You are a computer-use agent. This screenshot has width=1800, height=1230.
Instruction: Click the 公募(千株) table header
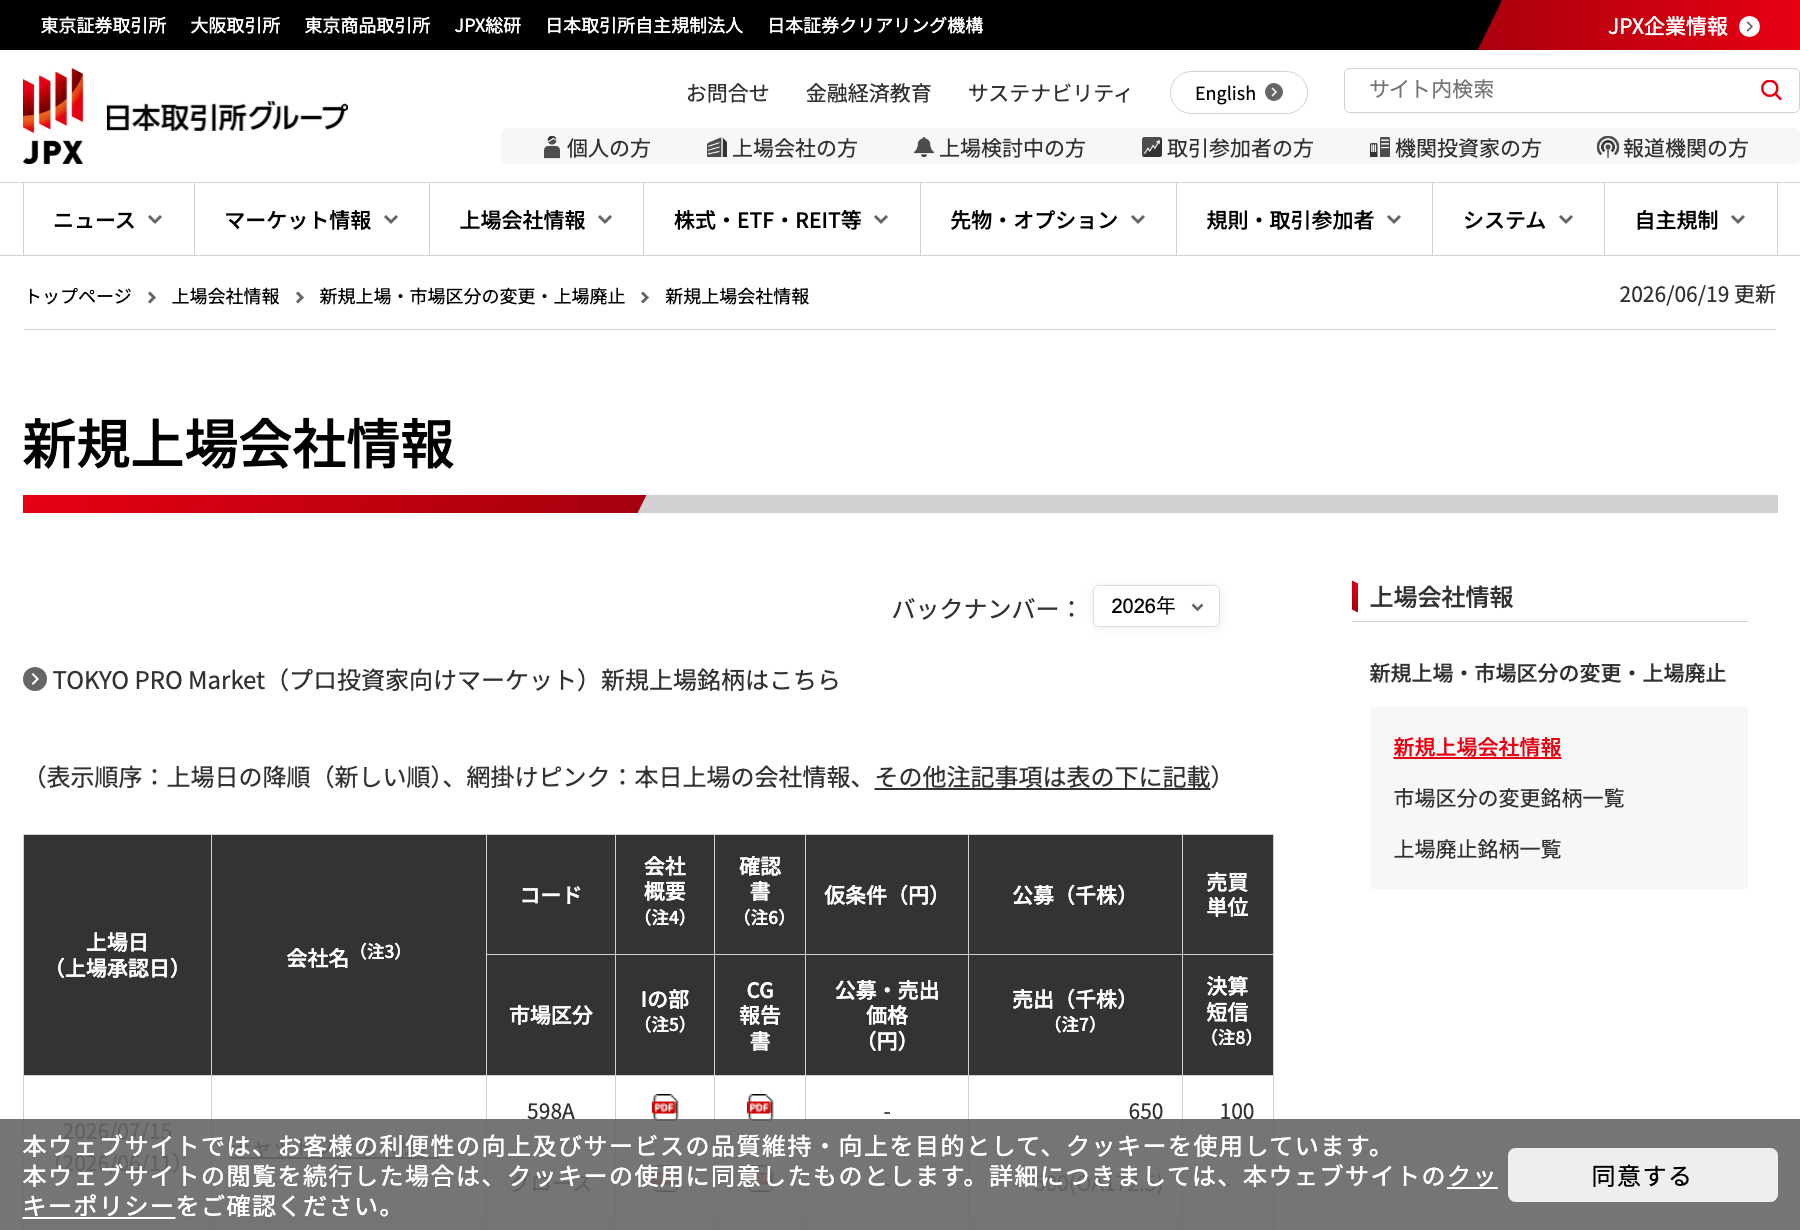1075,895
